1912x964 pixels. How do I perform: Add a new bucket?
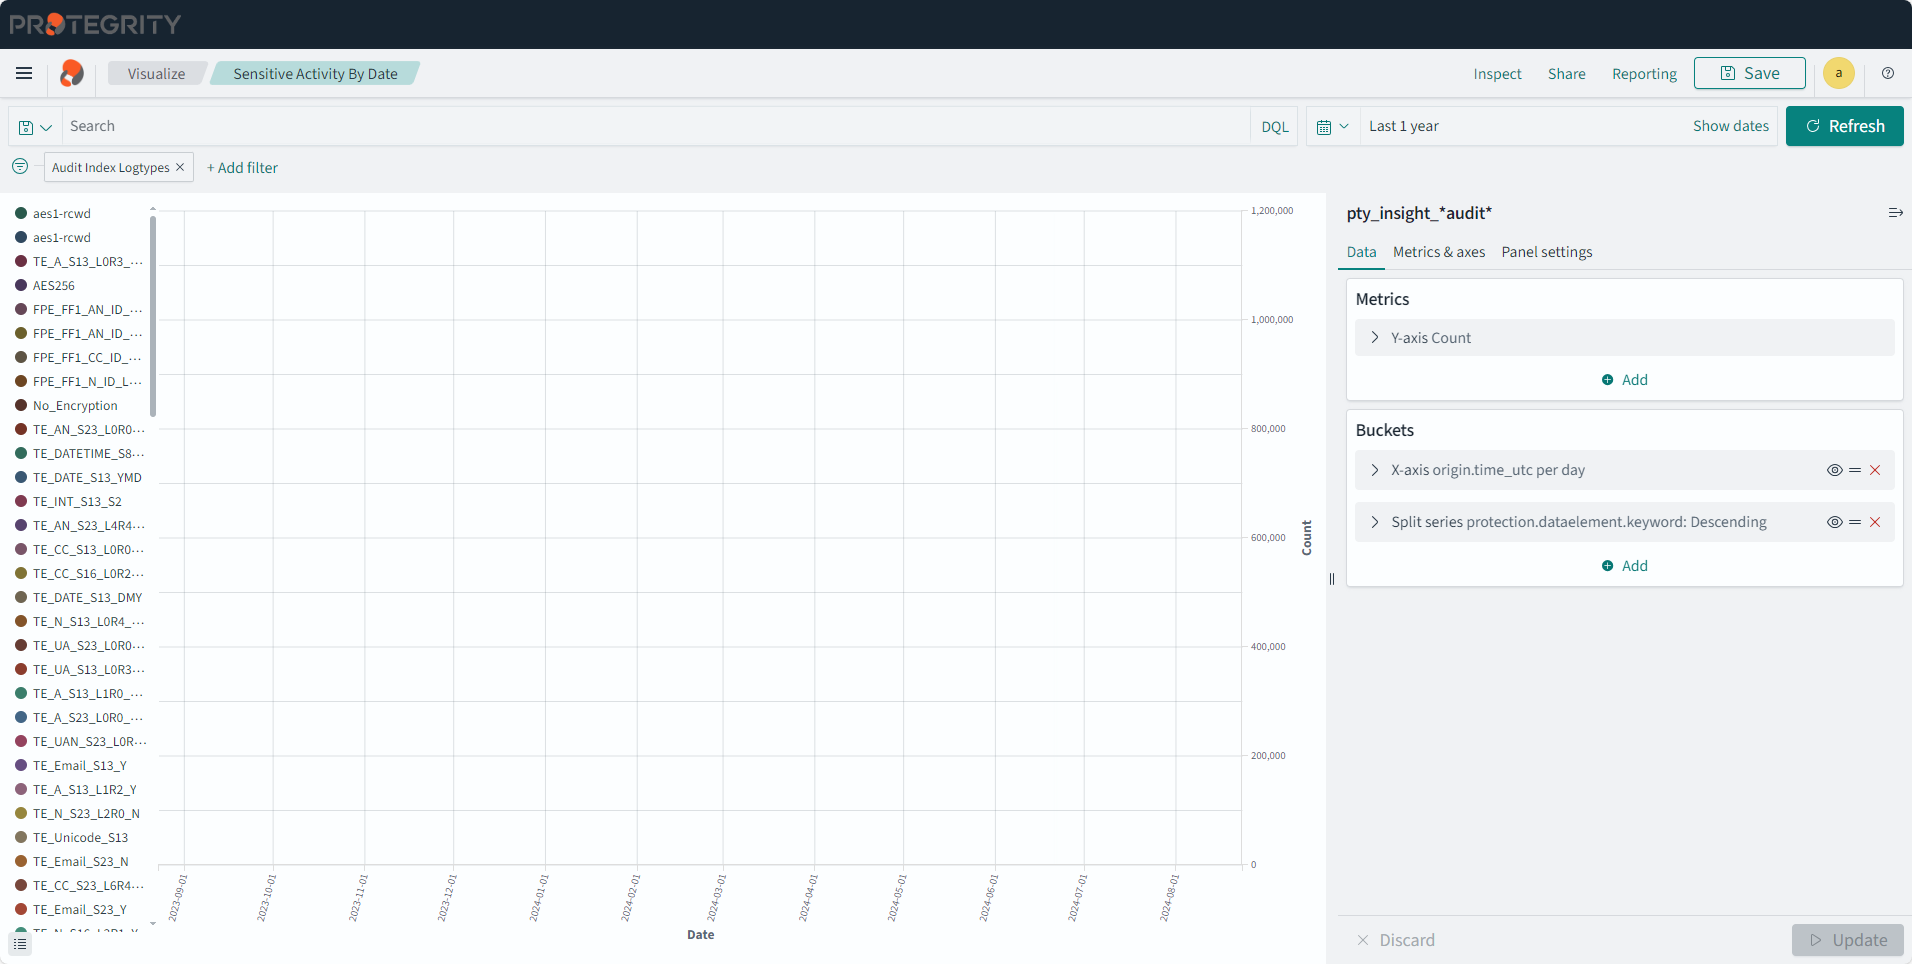pos(1624,566)
